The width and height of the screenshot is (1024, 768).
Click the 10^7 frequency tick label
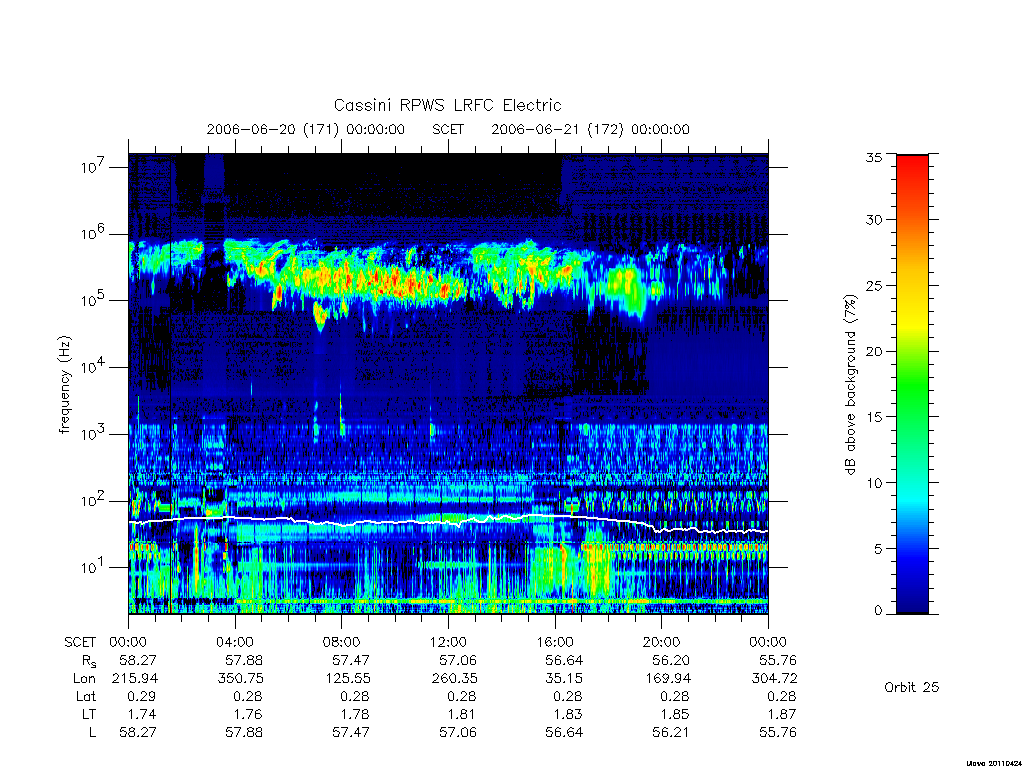click(93, 166)
